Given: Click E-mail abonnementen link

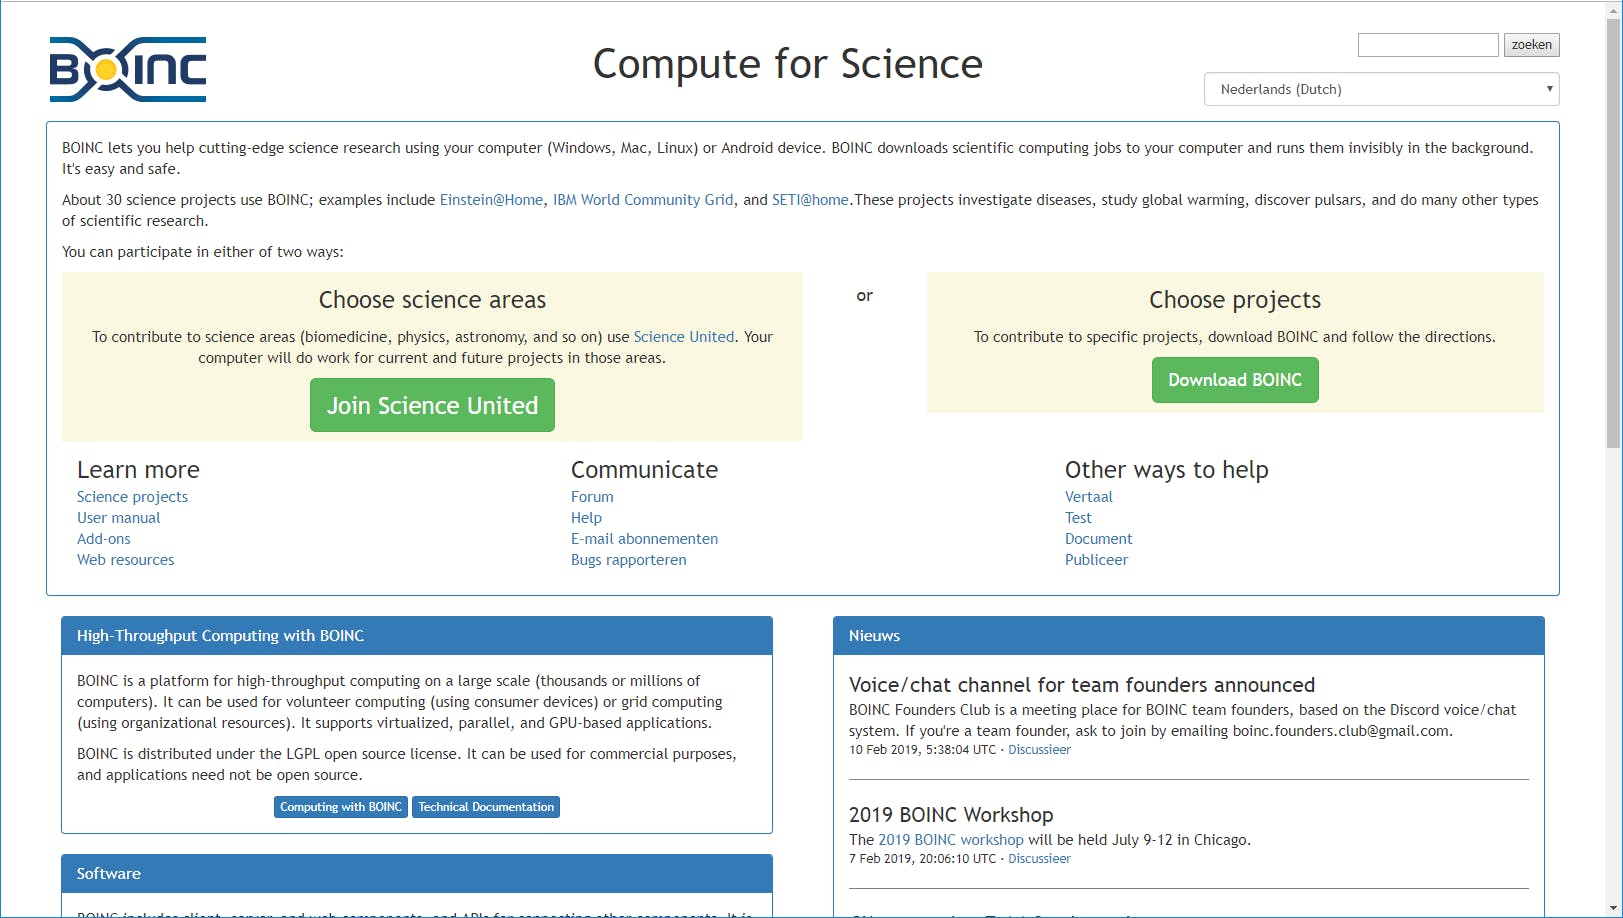Looking at the screenshot, I should click(644, 539).
